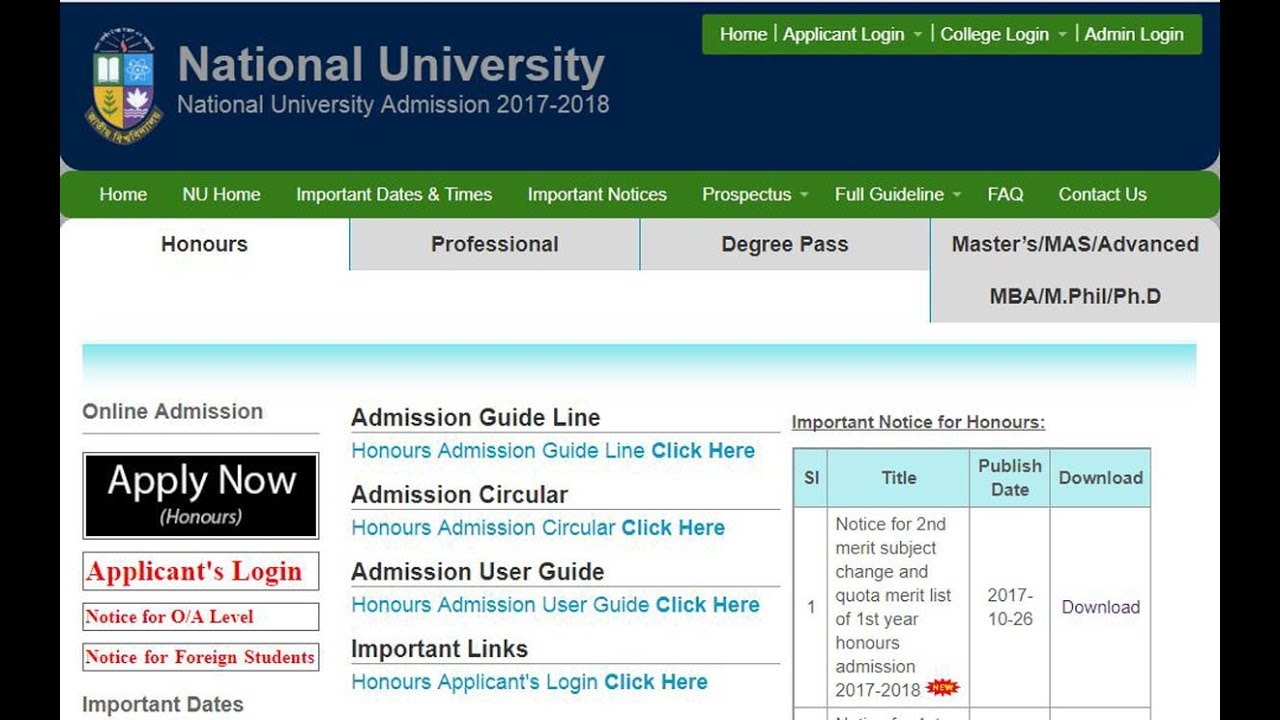The height and width of the screenshot is (720, 1280).
Task: Open NU Home menu item
Action: click(221, 194)
